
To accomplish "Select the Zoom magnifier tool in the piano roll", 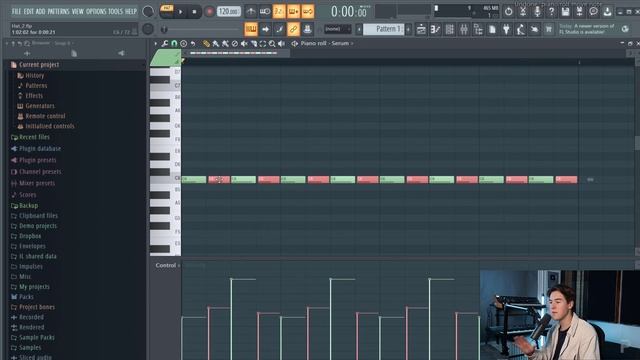I will point(272,44).
